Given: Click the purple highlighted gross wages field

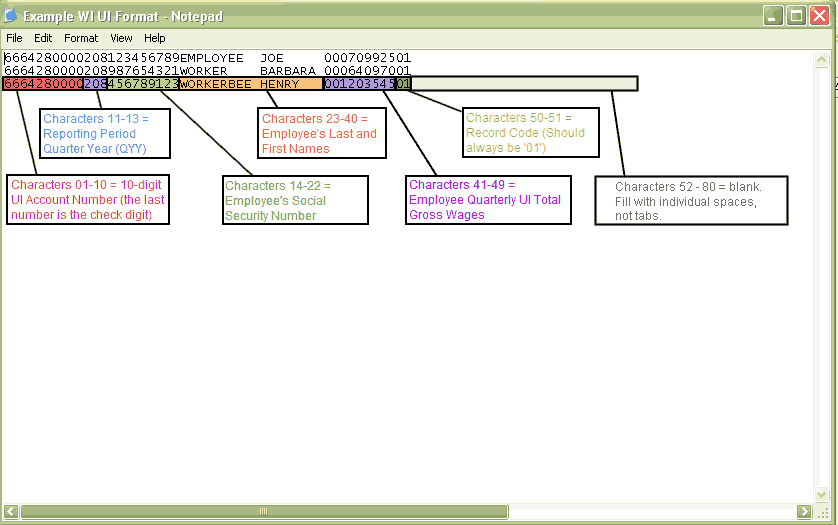Looking at the screenshot, I should pyautogui.click(x=358, y=84).
